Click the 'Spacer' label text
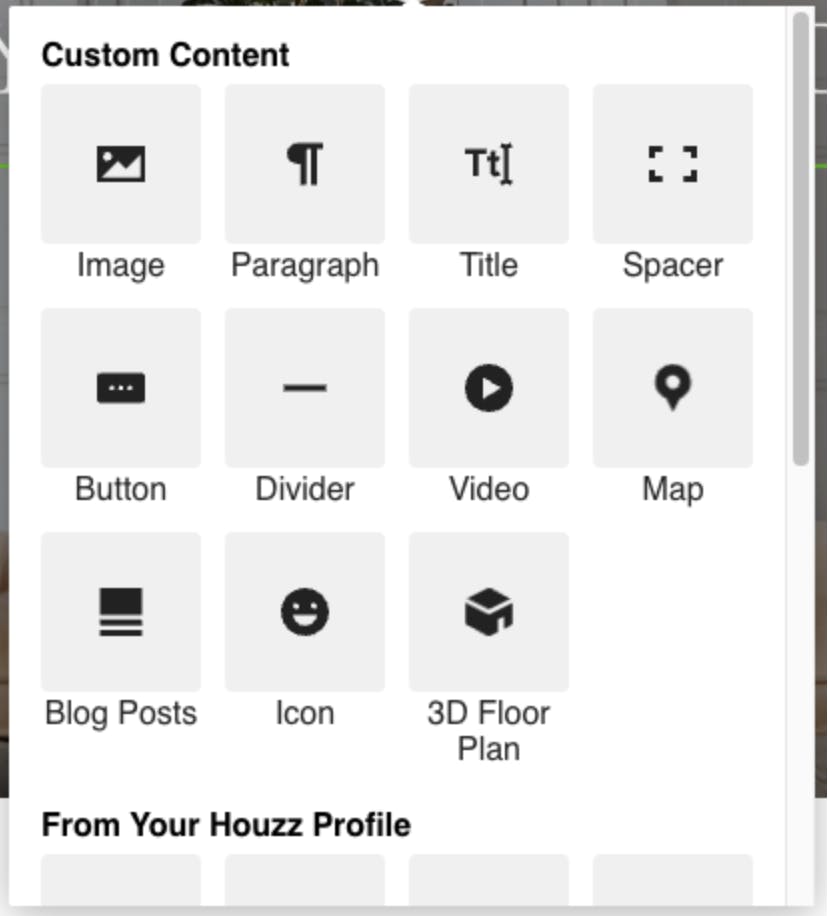This screenshot has height=916, width=828. 673,265
